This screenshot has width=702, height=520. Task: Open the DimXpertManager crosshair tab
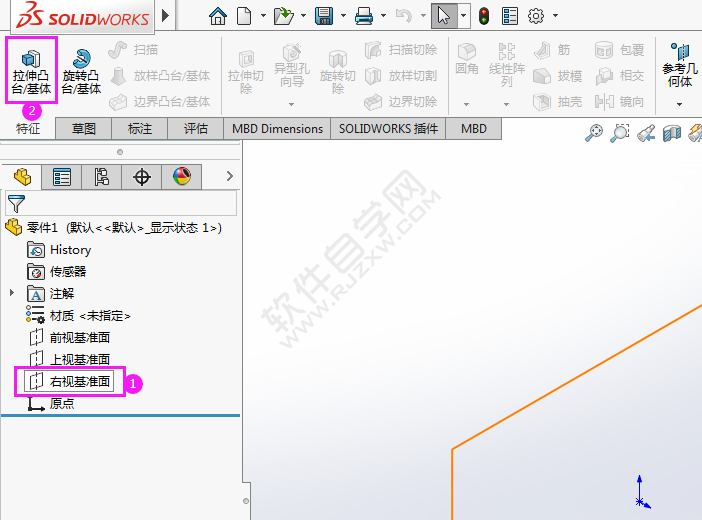(141, 177)
